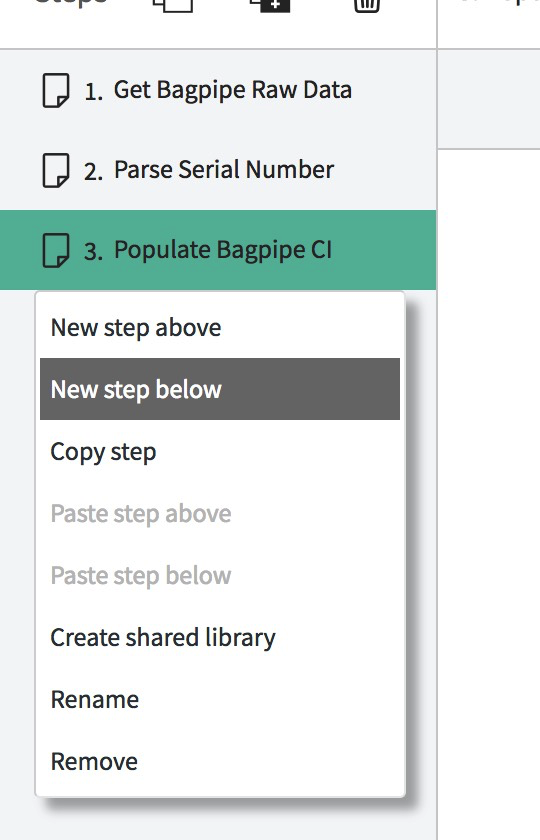Viewport: 540px width, 840px height.
Task: Click the trash delete icon
Action: point(367,5)
